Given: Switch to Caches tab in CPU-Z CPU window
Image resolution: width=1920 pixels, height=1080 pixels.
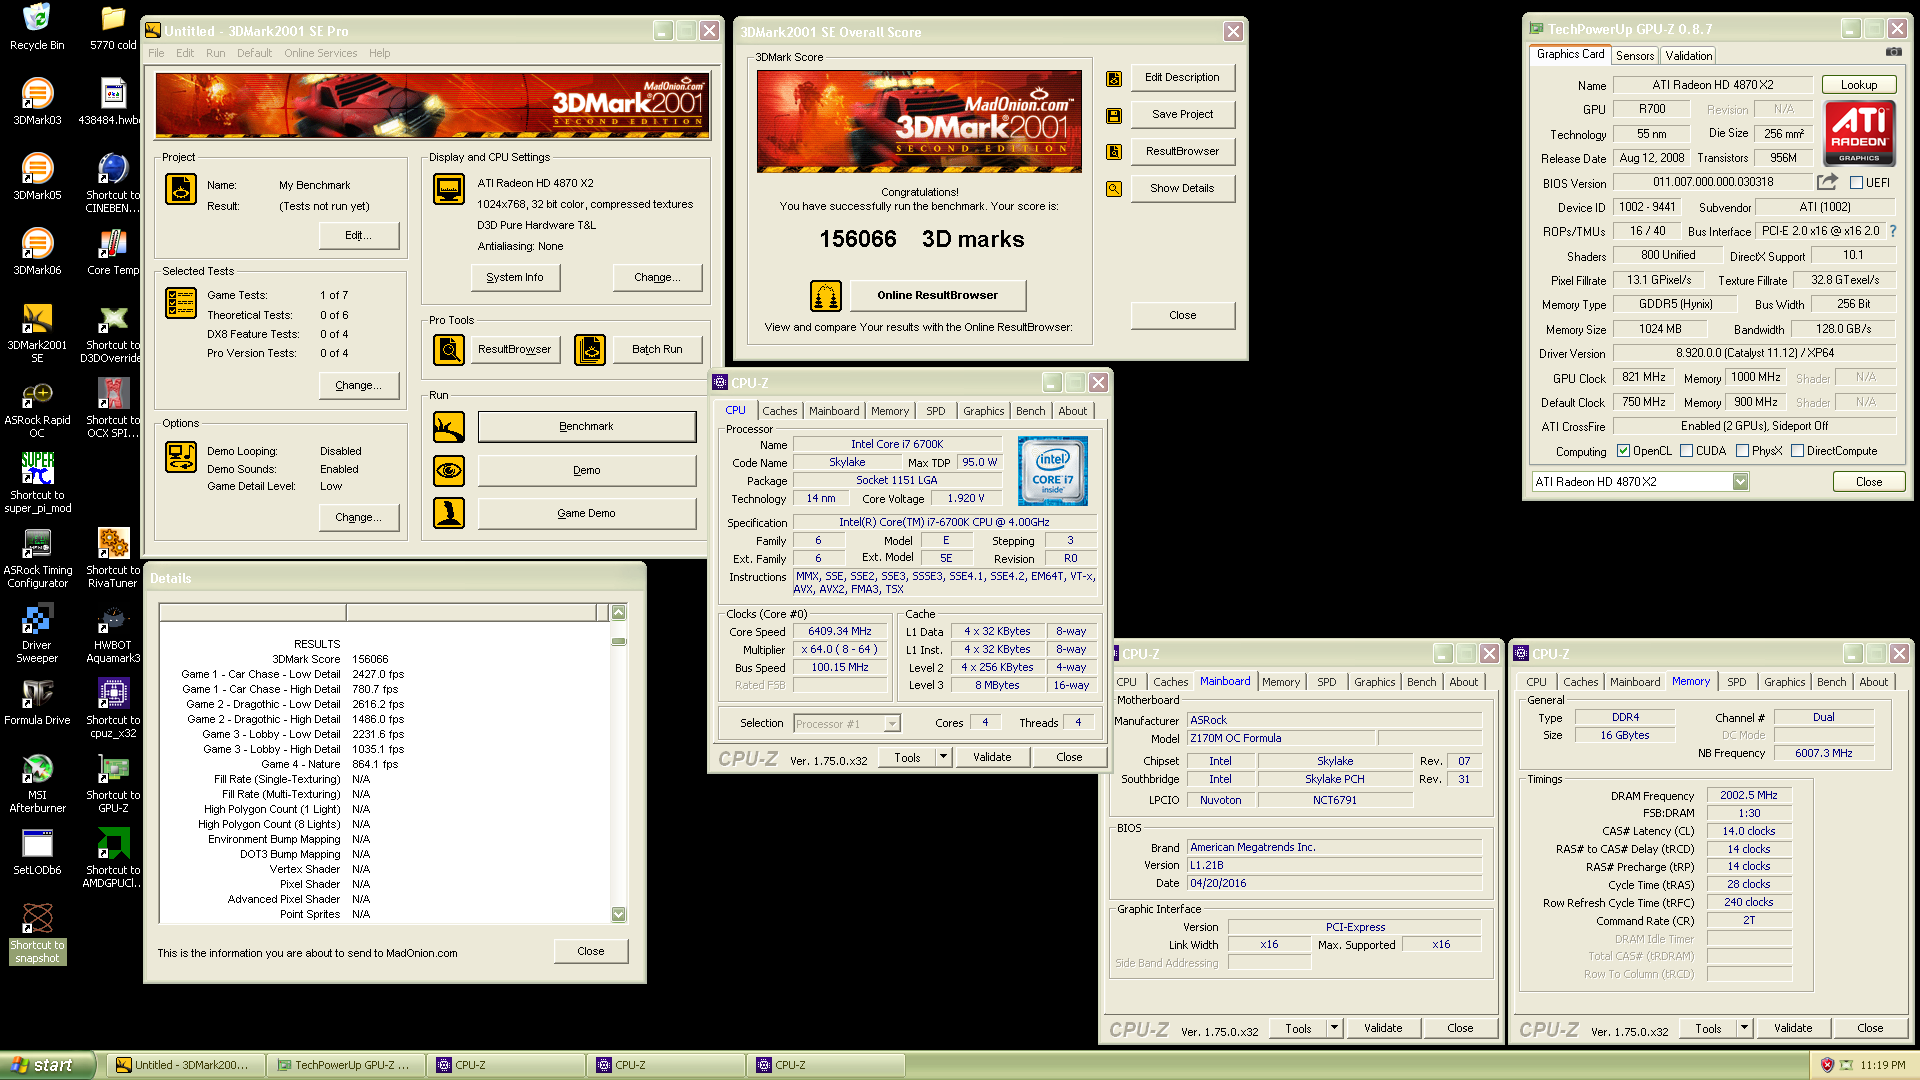Looking at the screenshot, I should [x=779, y=411].
